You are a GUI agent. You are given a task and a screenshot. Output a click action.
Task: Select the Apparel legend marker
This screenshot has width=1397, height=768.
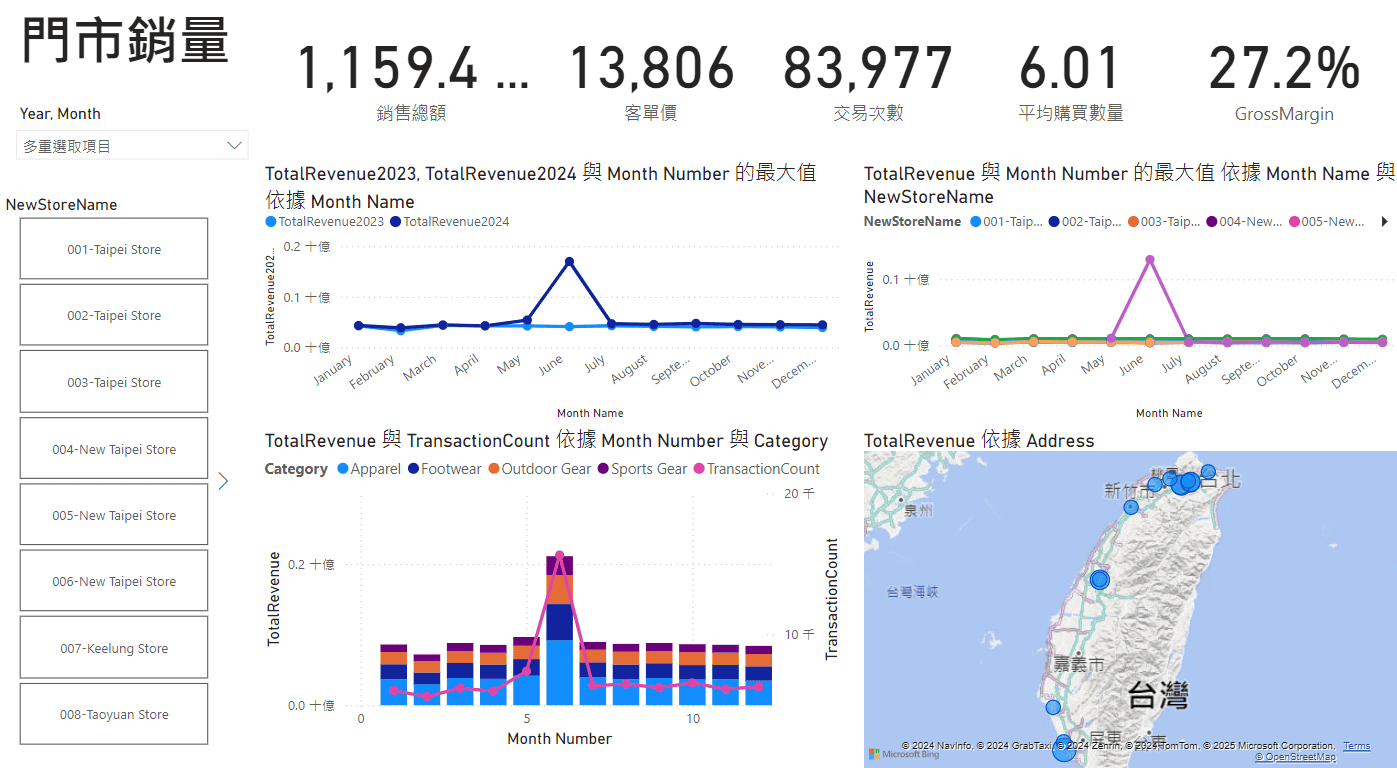click(343, 469)
